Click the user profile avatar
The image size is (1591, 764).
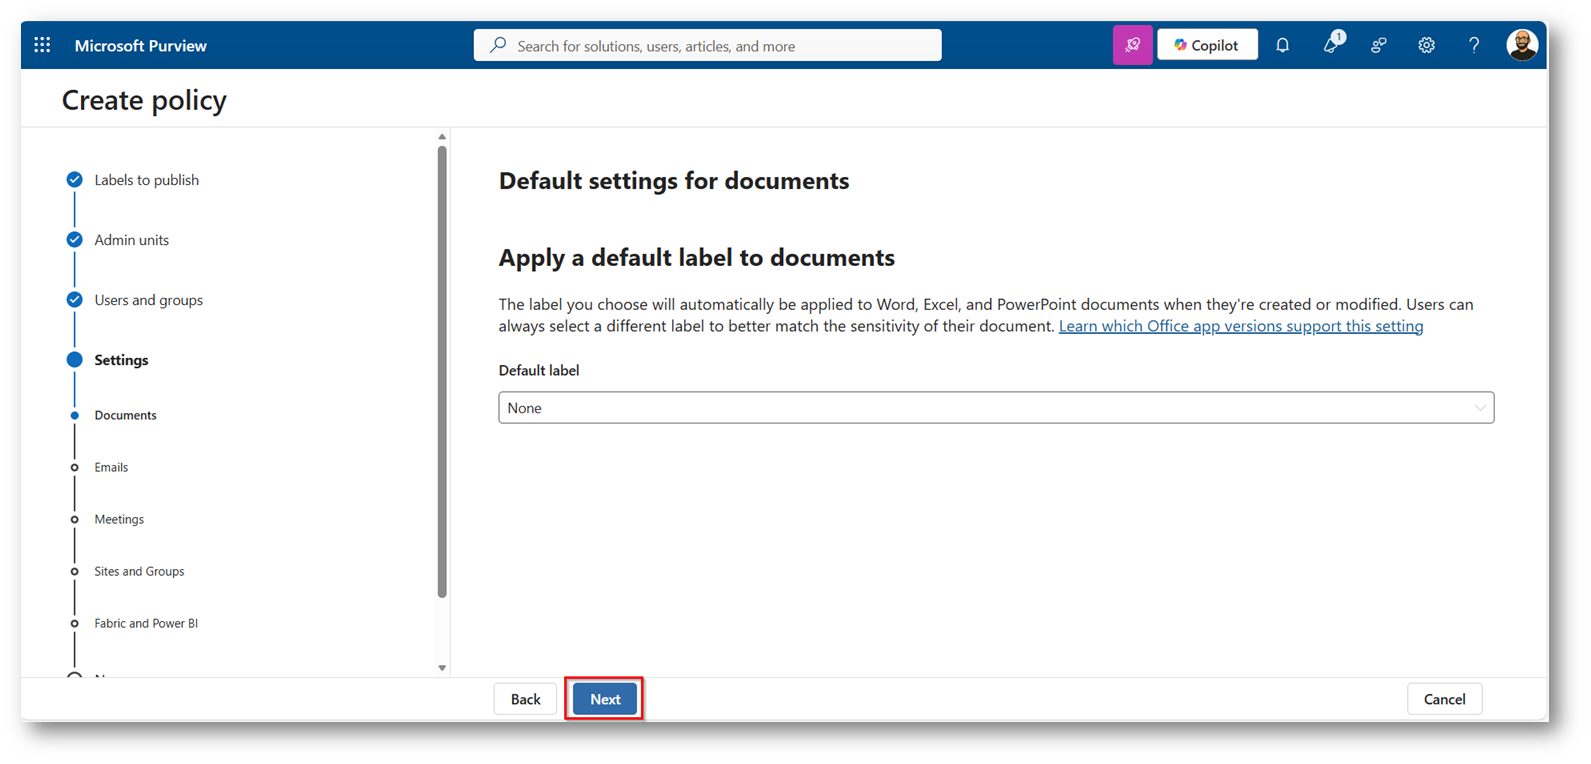[x=1521, y=45]
